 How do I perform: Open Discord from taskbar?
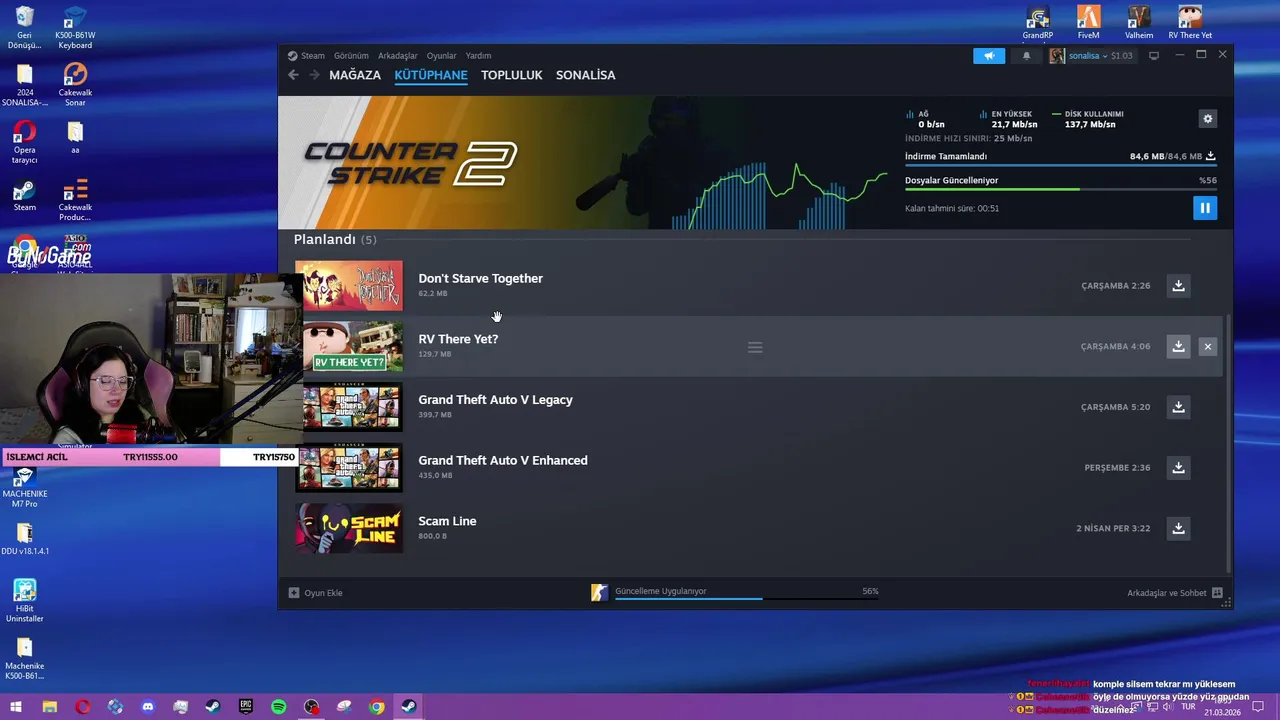click(148, 707)
